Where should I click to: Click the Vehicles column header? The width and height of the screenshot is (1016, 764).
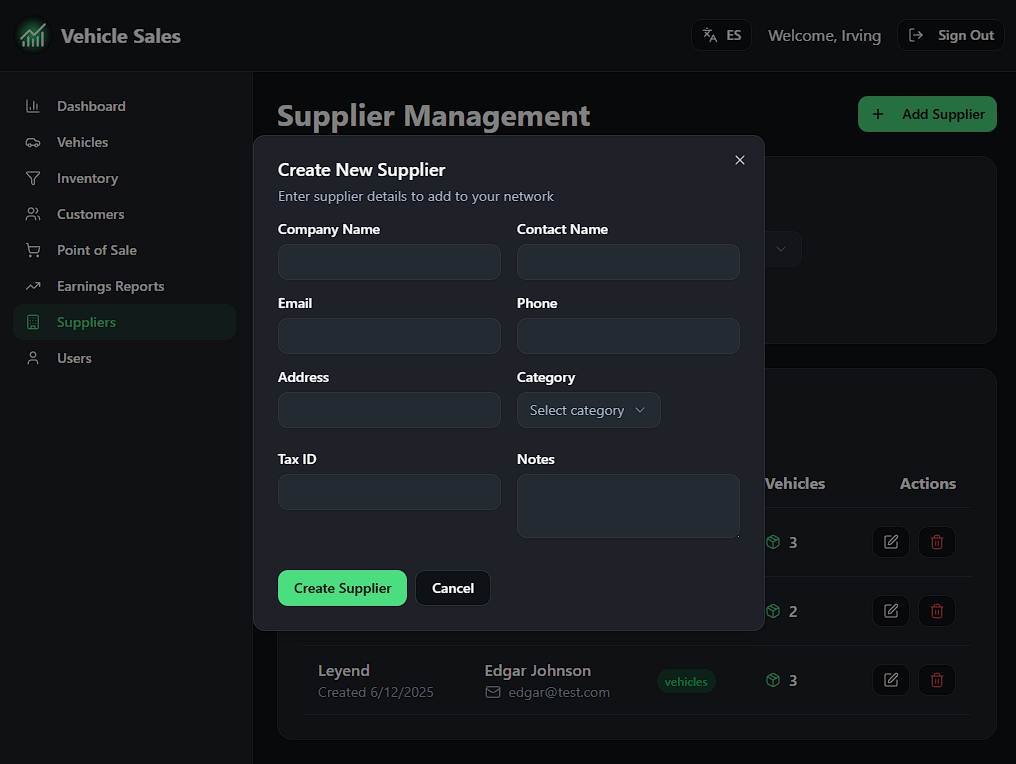795,483
